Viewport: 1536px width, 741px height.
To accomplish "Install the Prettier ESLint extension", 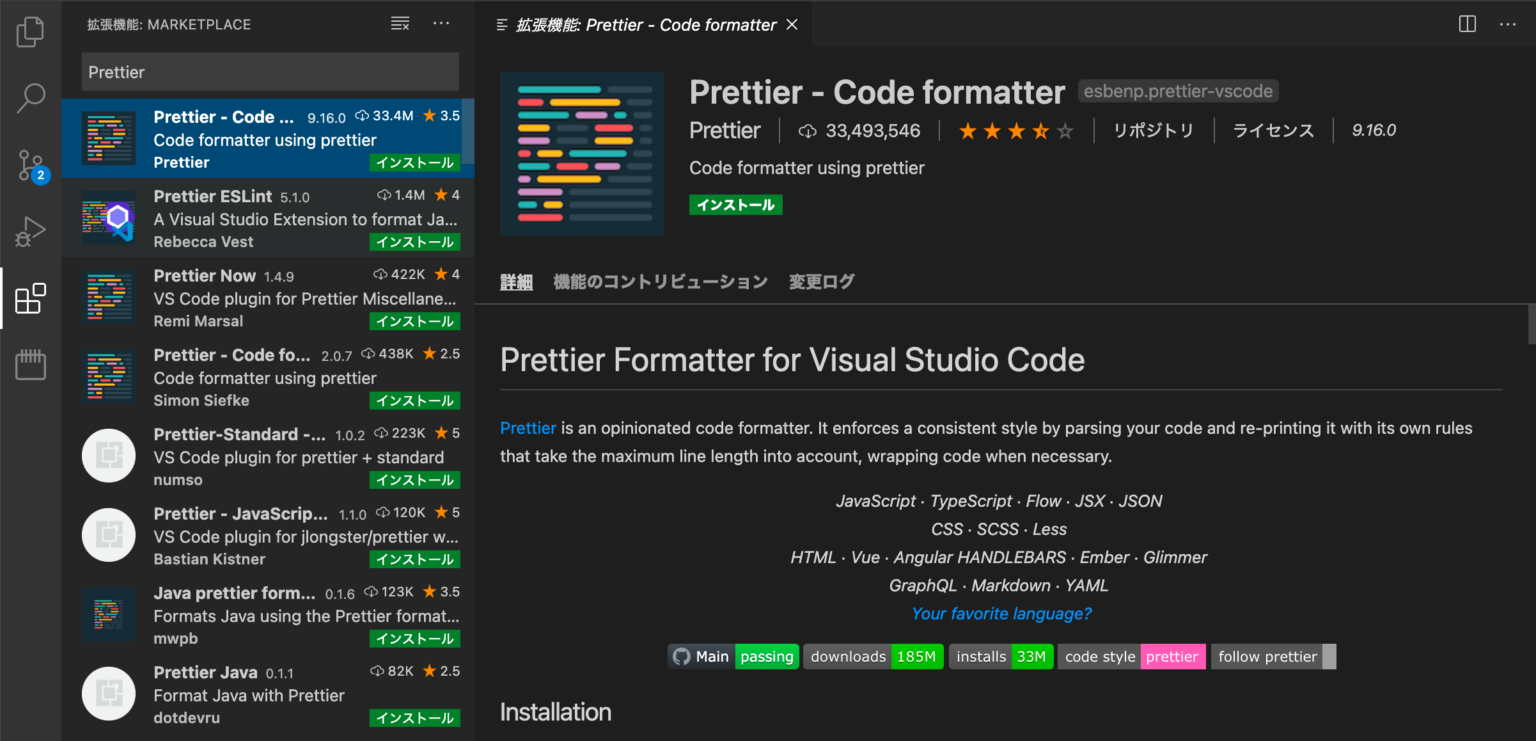I will coord(415,241).
